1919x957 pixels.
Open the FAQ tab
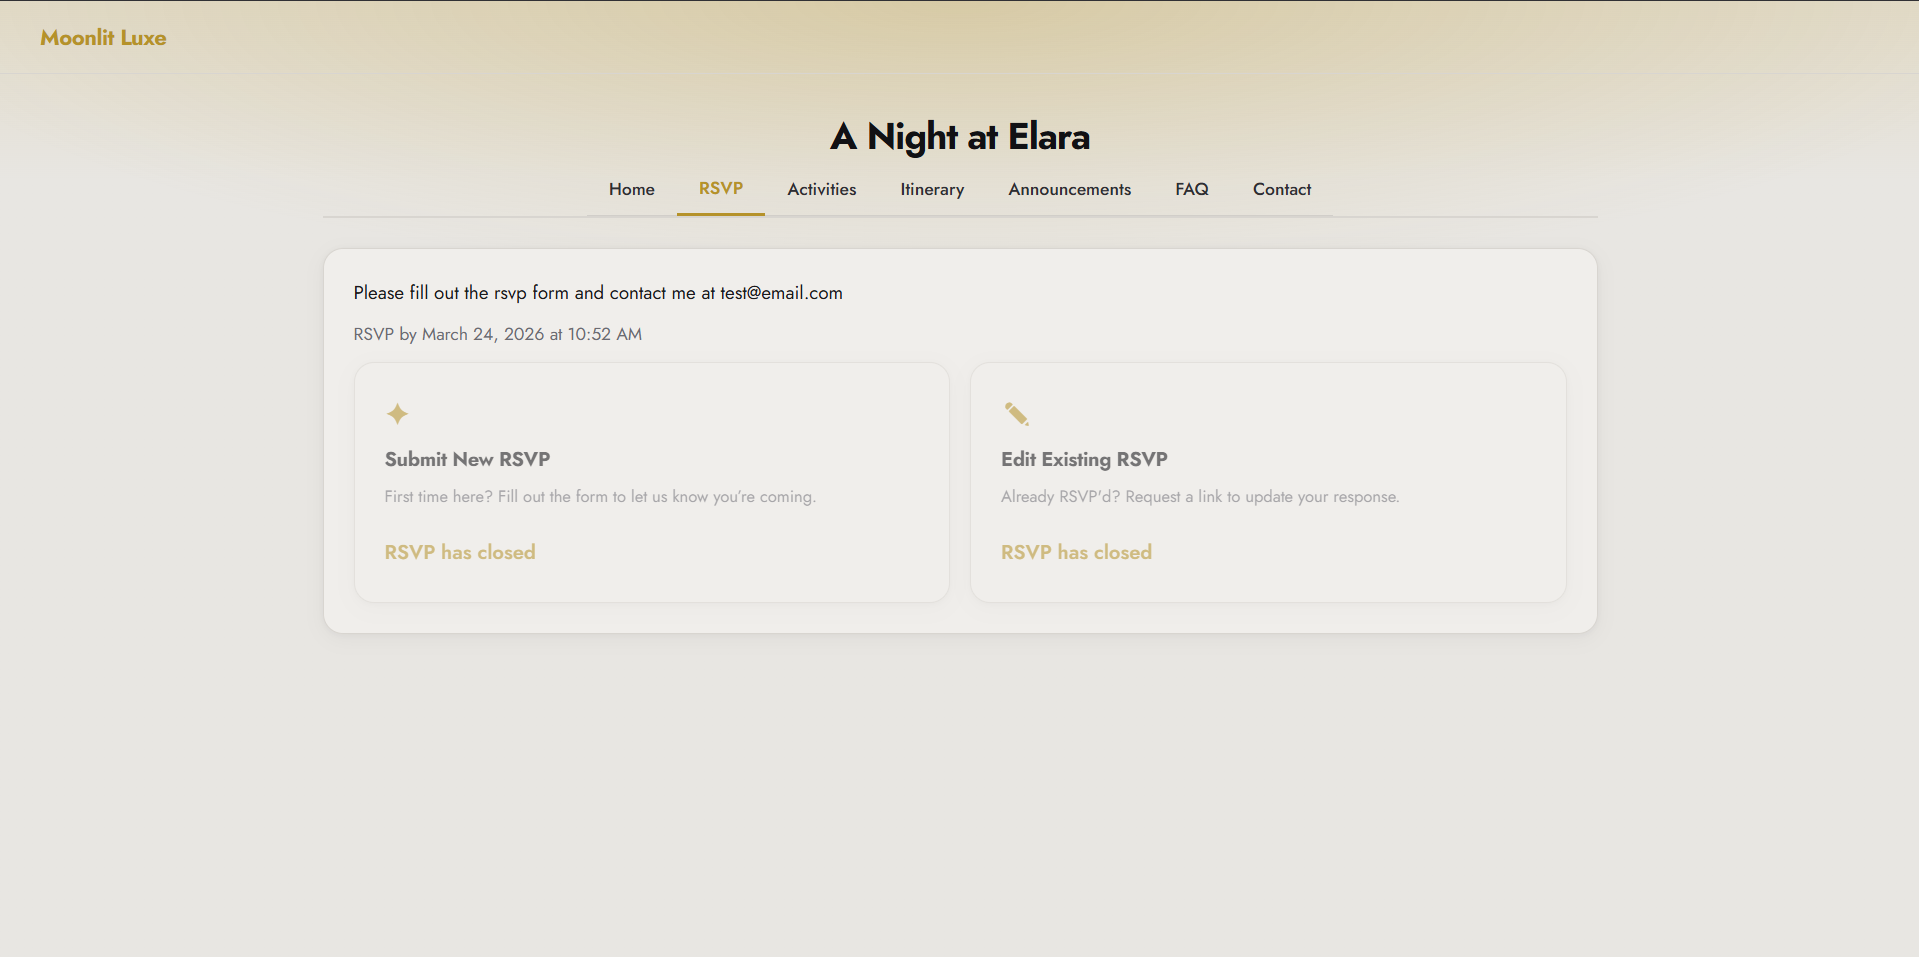(1191, 189)
